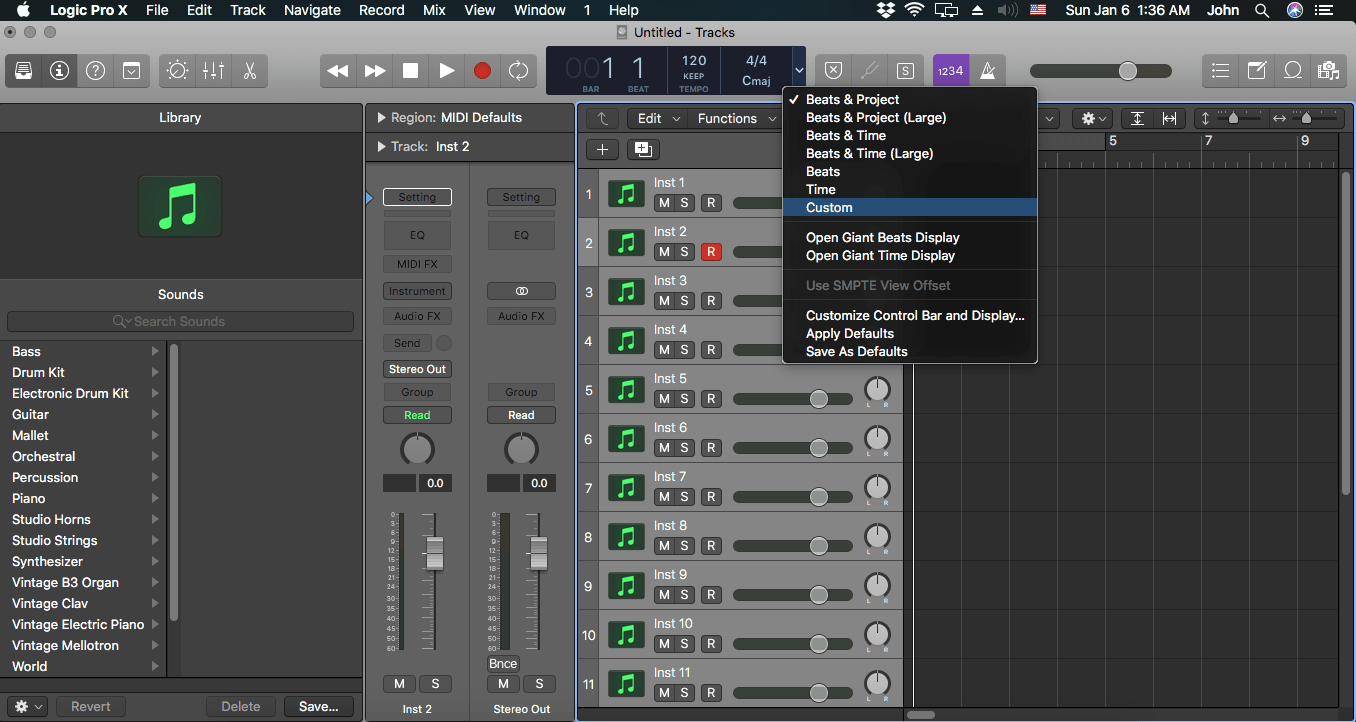
Task: Arm recording on track Inst 3
Action: [x=711, y=301]
